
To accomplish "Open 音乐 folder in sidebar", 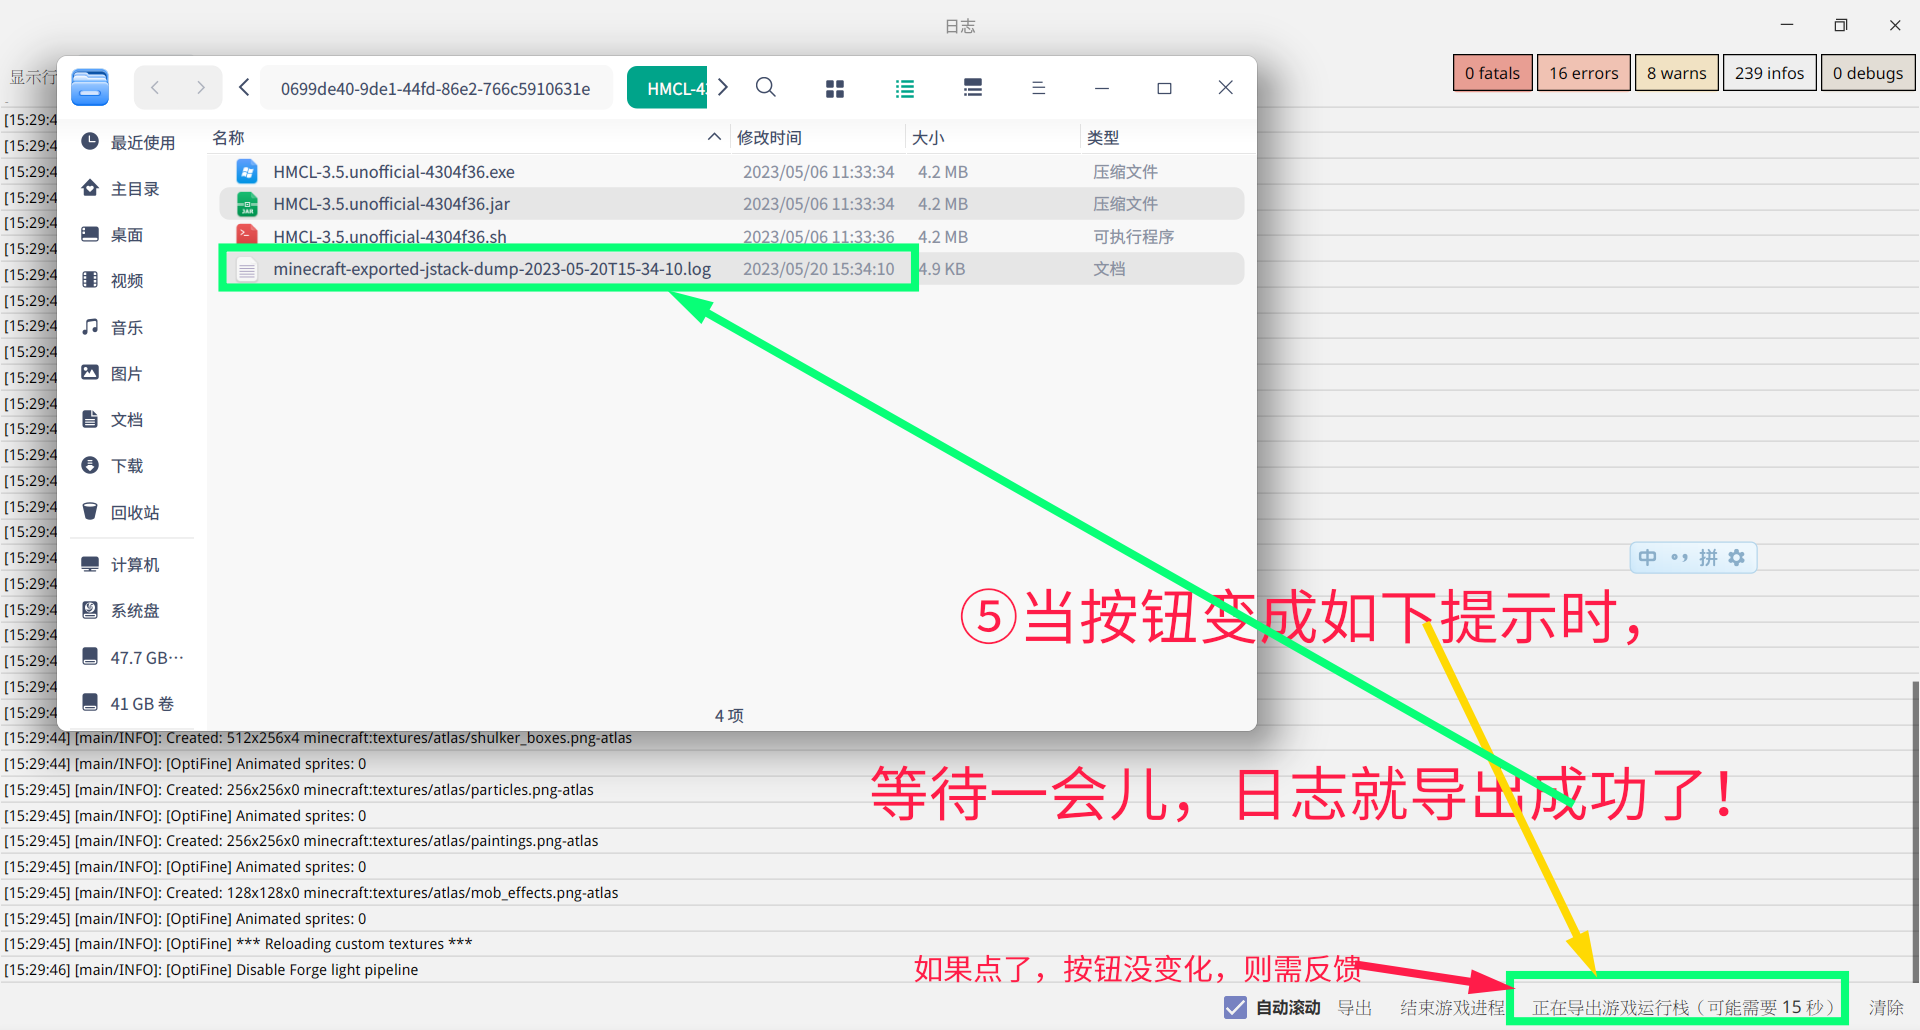I will coord(131,327).
